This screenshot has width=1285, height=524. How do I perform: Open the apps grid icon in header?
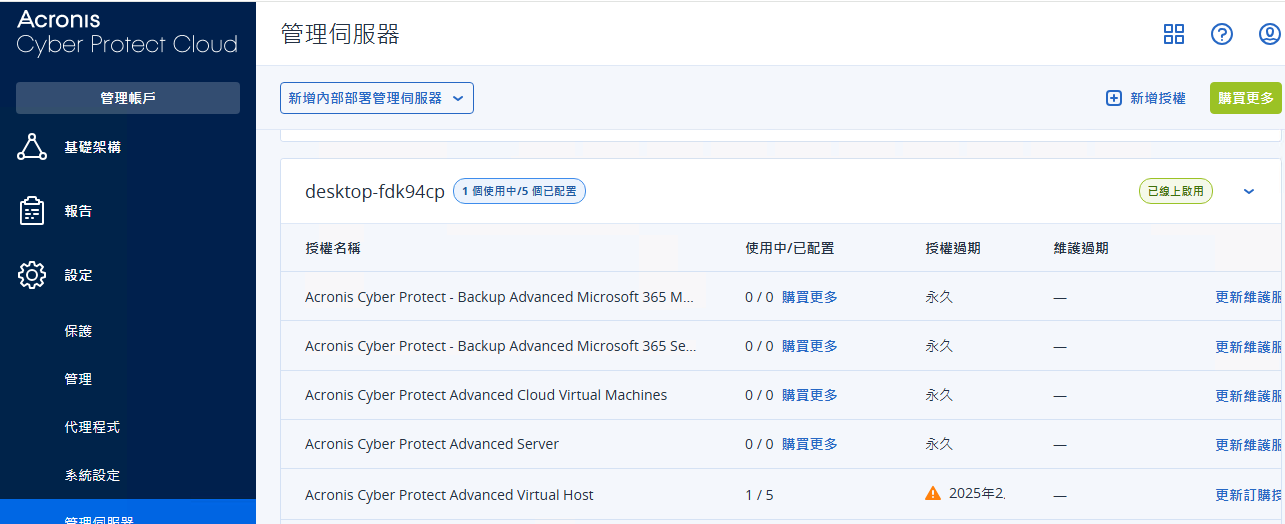[1174, 35]
